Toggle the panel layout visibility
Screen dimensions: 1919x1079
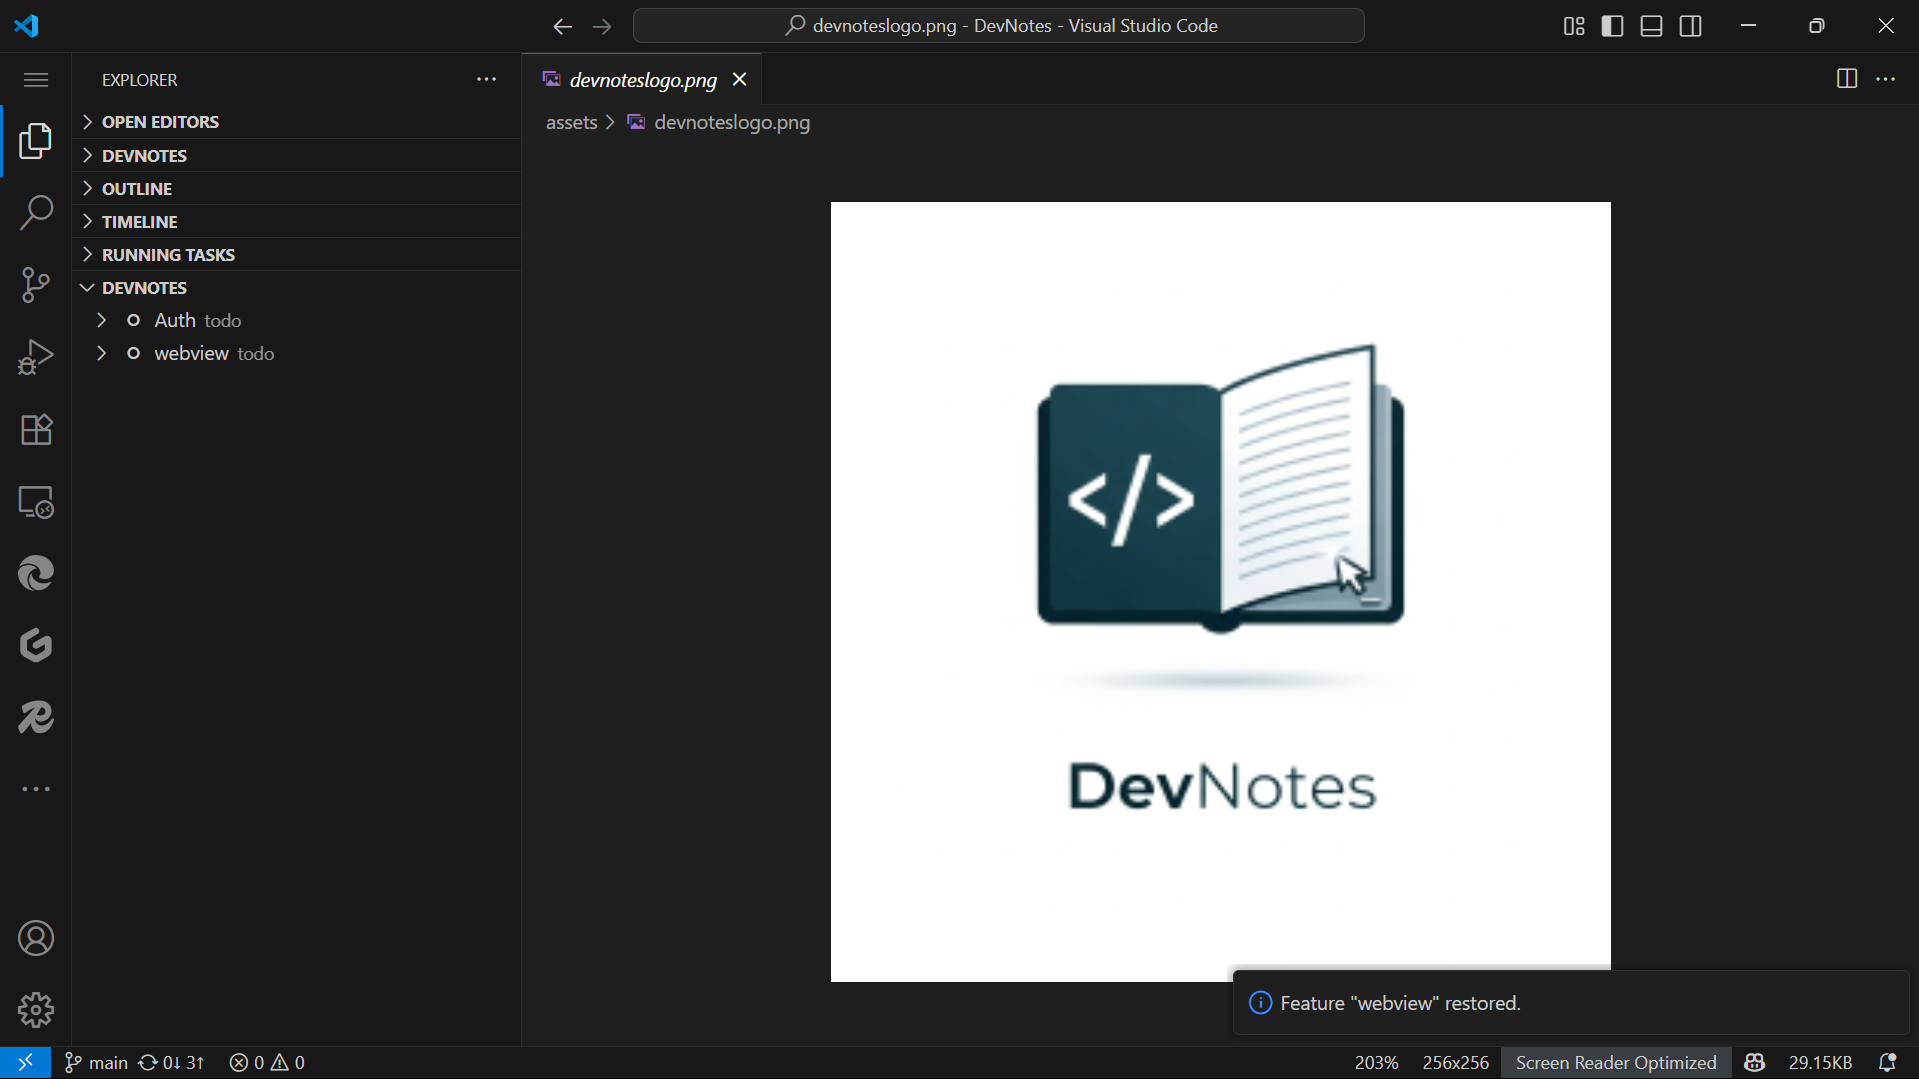click(1651, 26)
